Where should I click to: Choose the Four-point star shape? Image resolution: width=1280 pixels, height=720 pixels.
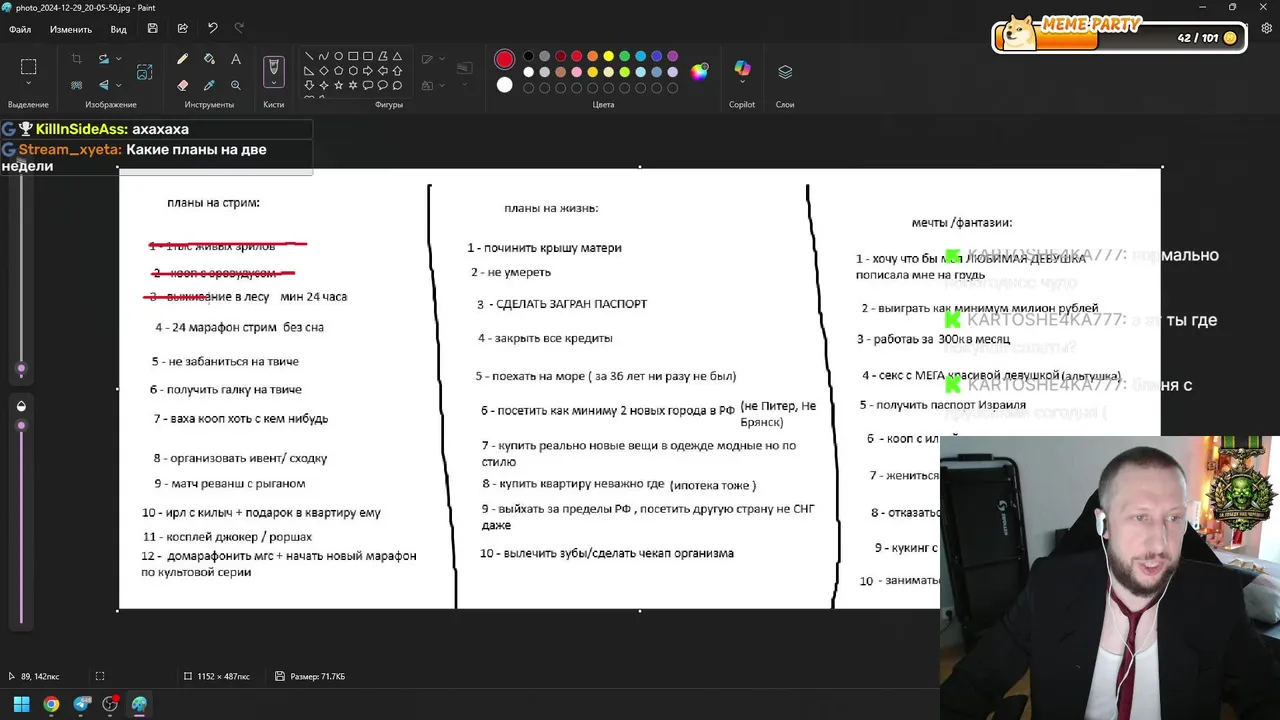point(324,86)
